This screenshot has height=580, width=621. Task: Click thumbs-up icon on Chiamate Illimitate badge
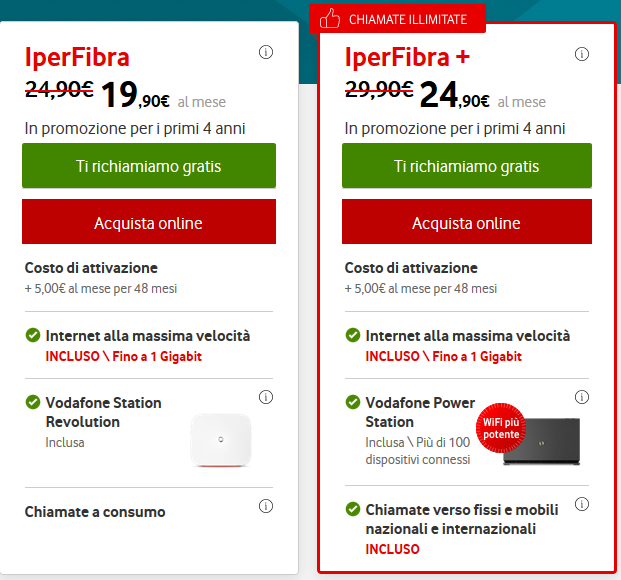330,19
